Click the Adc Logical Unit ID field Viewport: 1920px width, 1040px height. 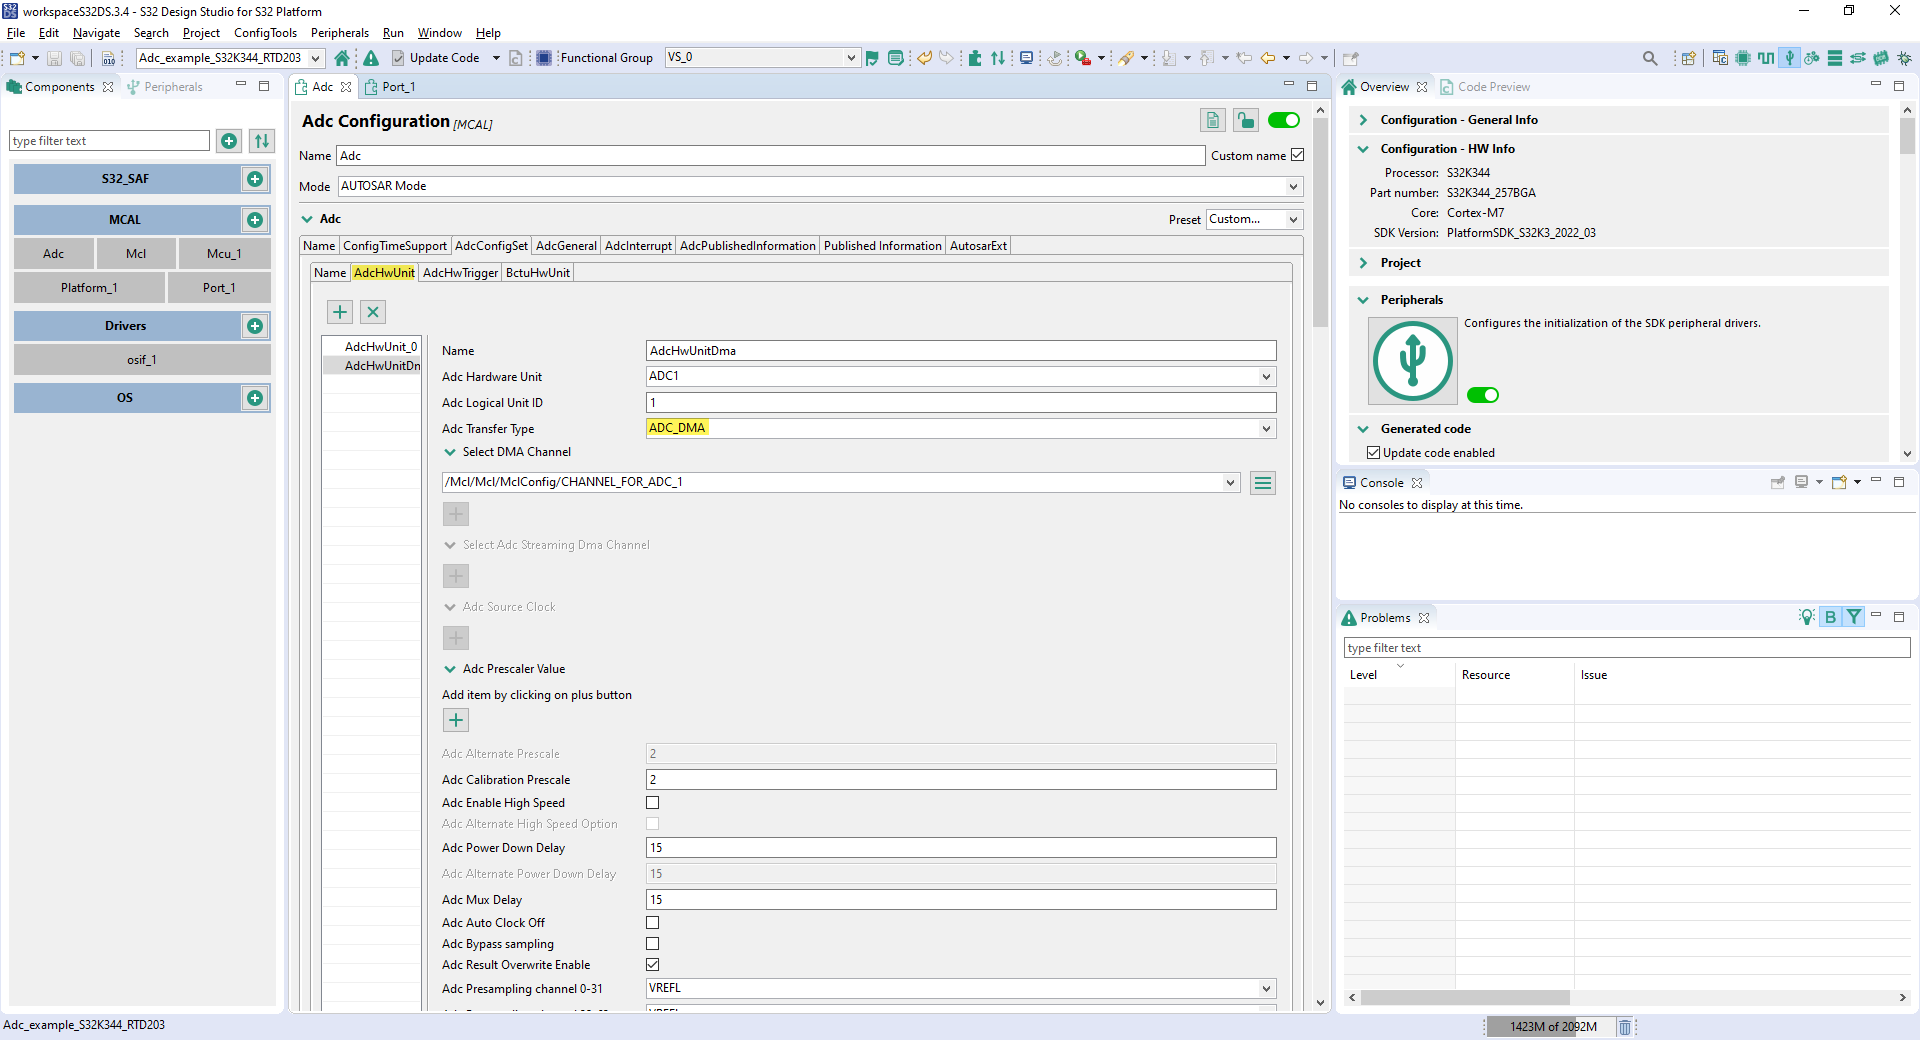[x=961, y=403]
